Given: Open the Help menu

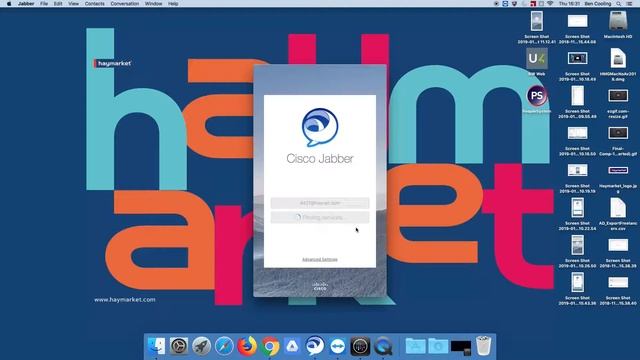Looking at the screenshot, I should 173,4.
